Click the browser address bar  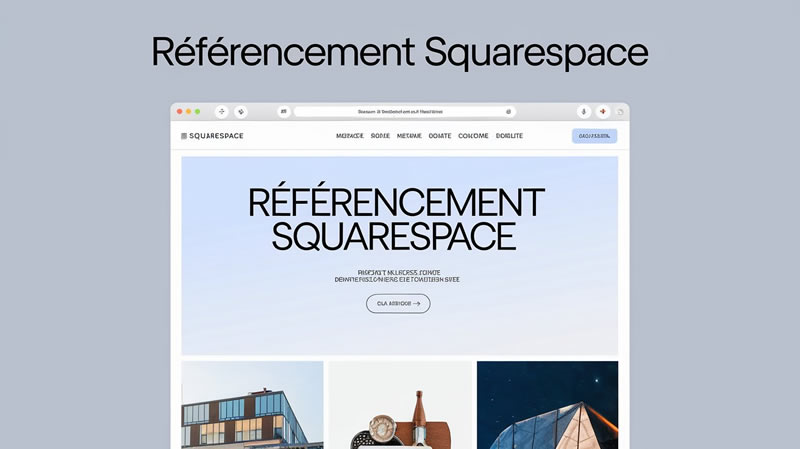(x=405, y=112)
